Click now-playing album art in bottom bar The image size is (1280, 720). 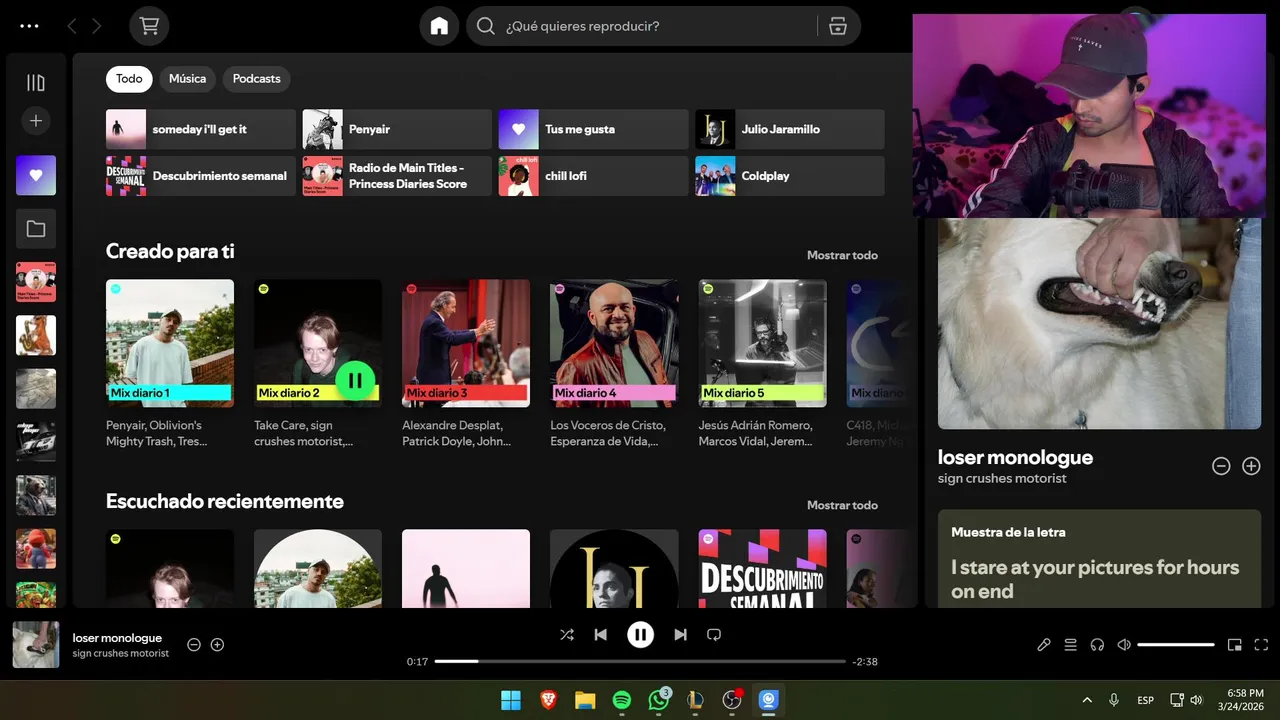[x=36, y=645]
